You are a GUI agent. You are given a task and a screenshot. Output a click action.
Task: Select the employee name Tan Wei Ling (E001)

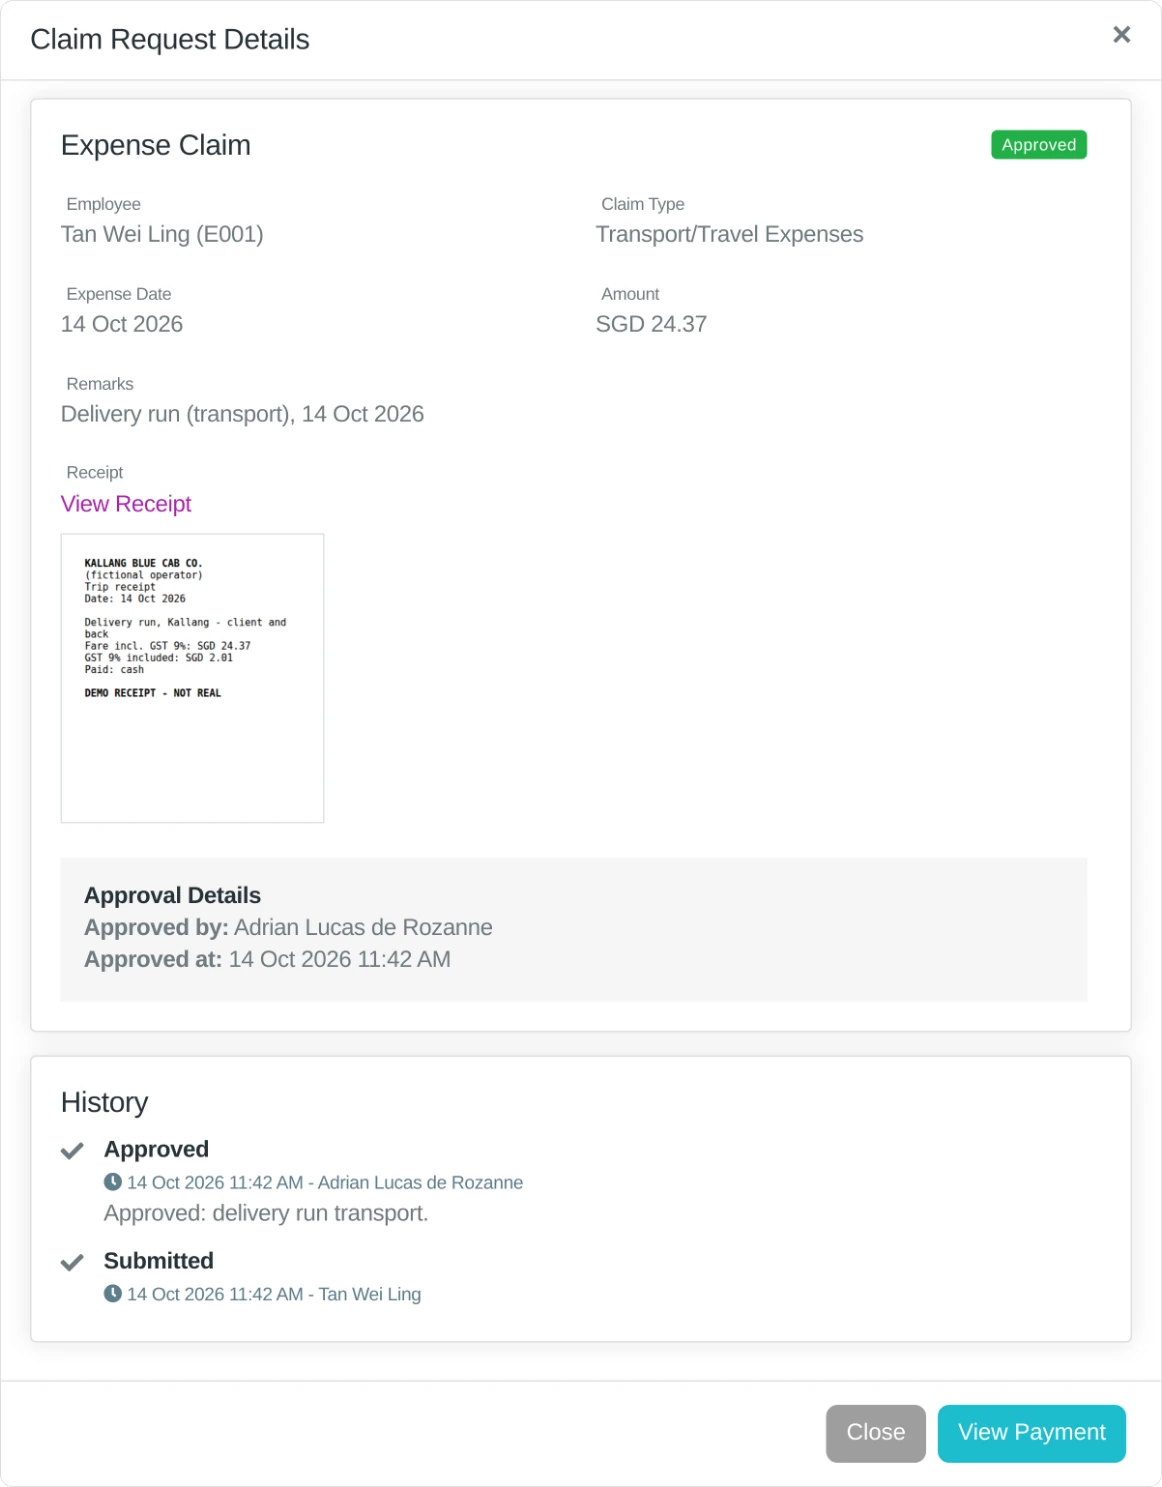pyautogui.click(x=162, y=234)
